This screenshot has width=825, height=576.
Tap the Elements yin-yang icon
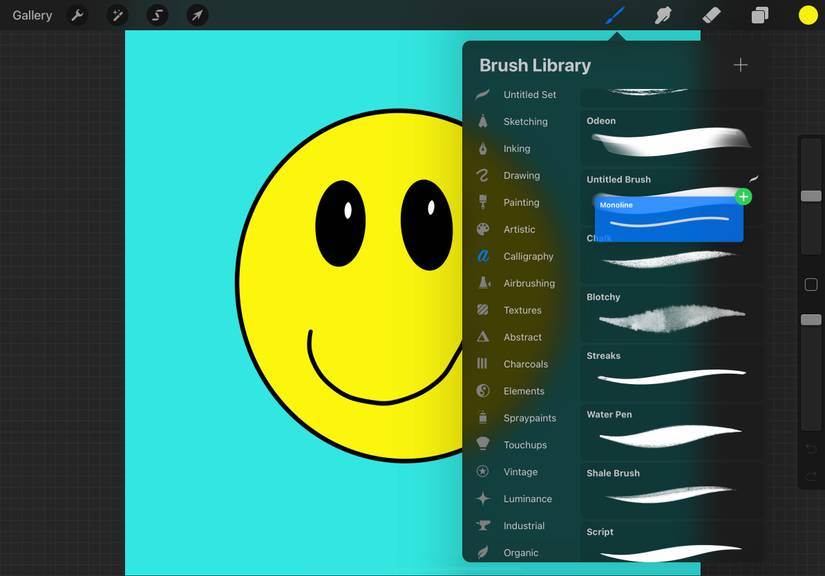click(x=482, y=391)
